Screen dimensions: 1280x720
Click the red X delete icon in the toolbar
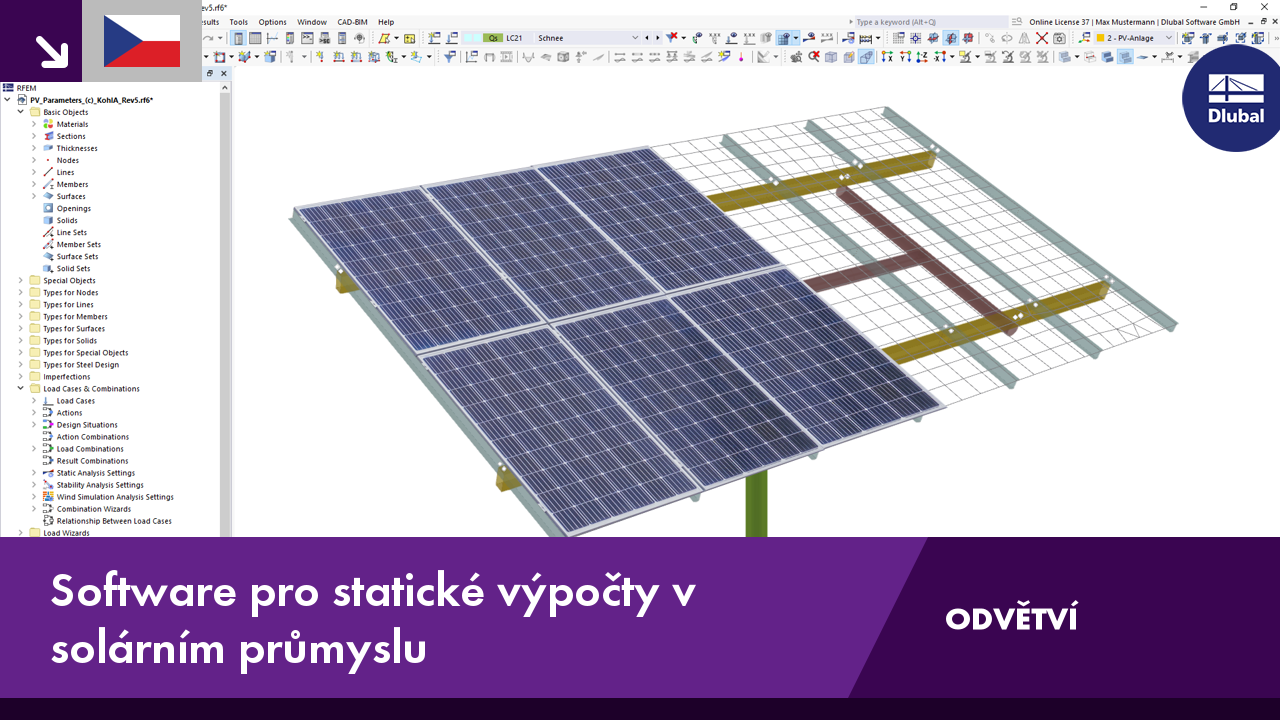[1042, 38]
